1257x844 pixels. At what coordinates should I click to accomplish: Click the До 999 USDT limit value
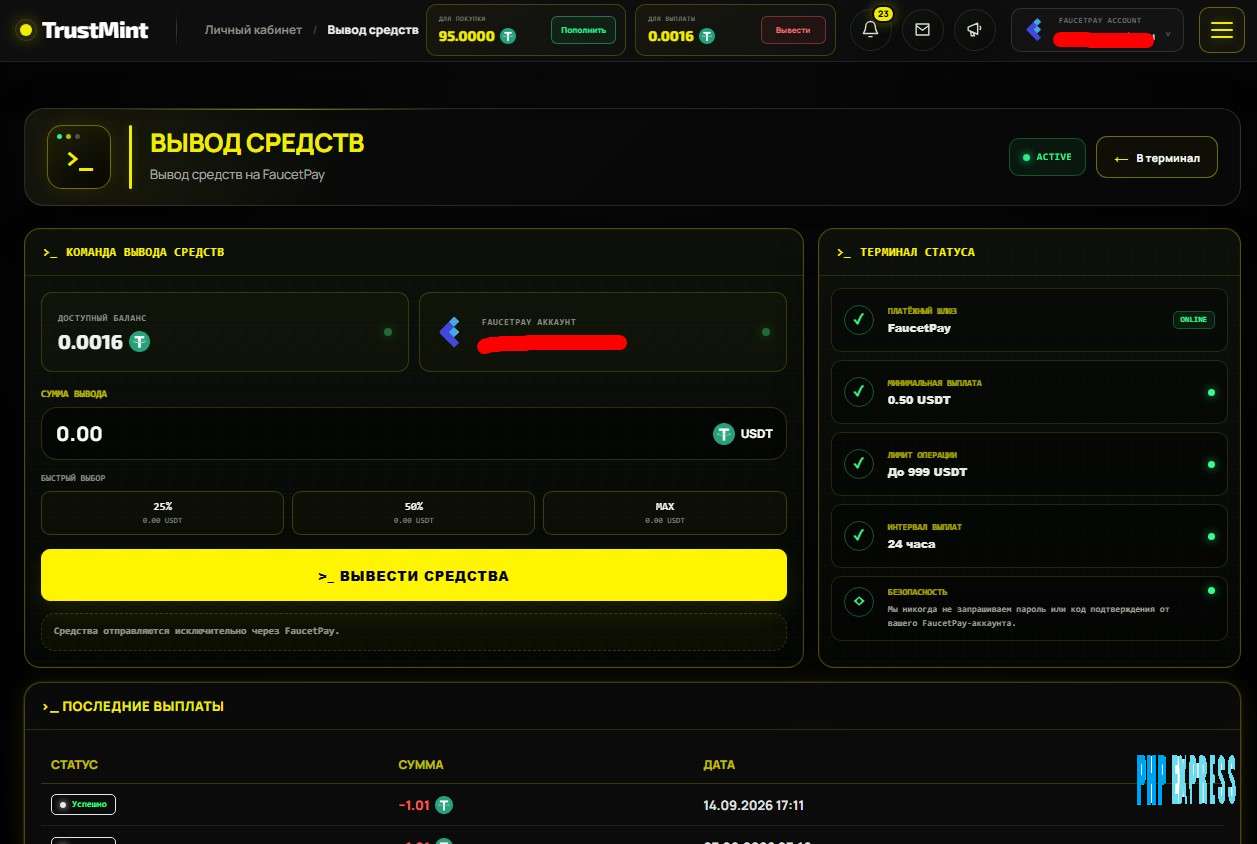[x=927, y=472]
